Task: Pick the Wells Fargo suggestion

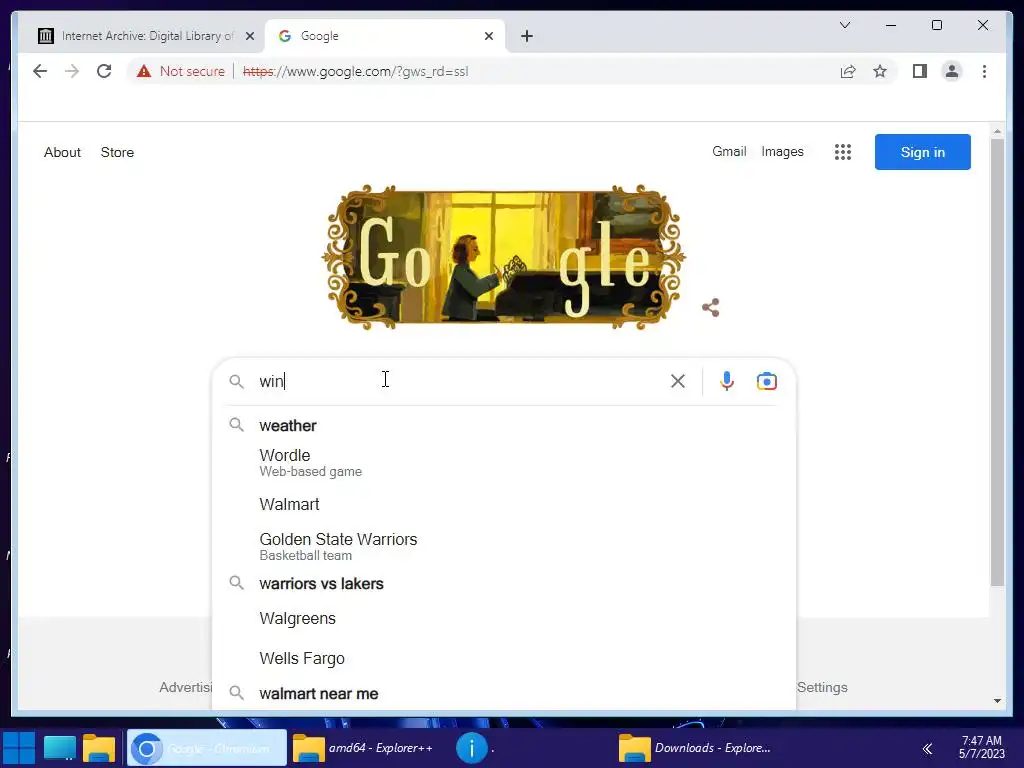Action: click(504, 658)
